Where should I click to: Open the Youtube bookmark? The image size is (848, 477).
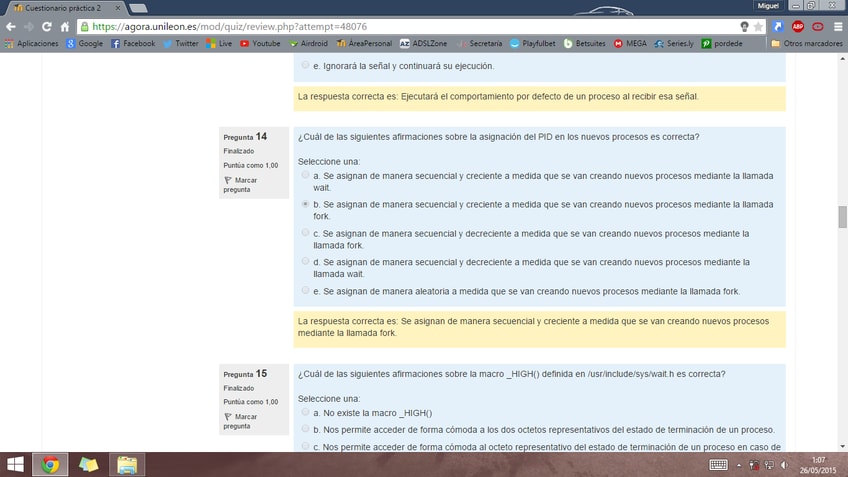[260, 44]
